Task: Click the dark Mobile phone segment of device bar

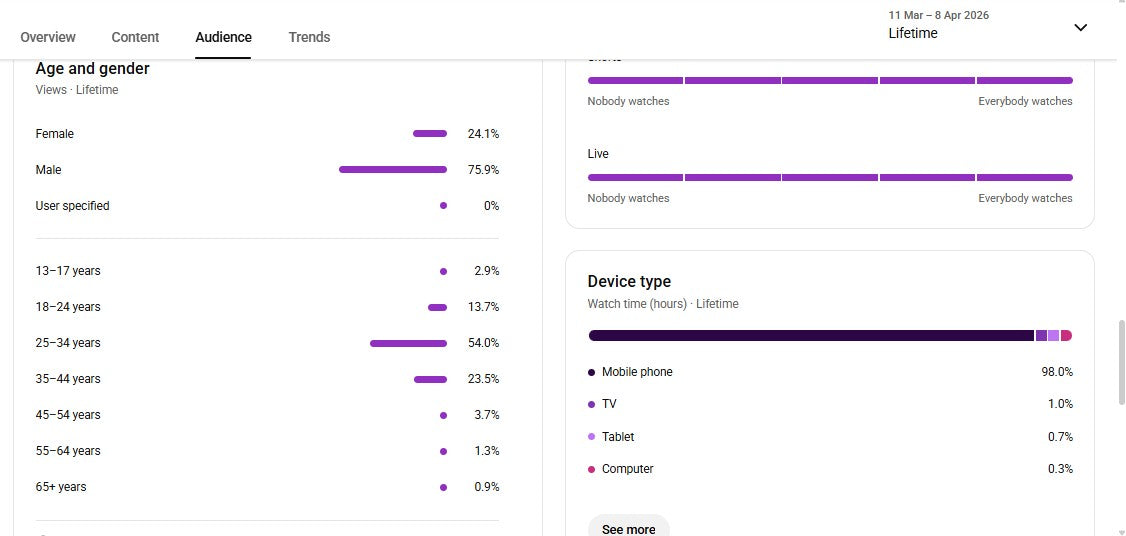Action: pos(811,336)
